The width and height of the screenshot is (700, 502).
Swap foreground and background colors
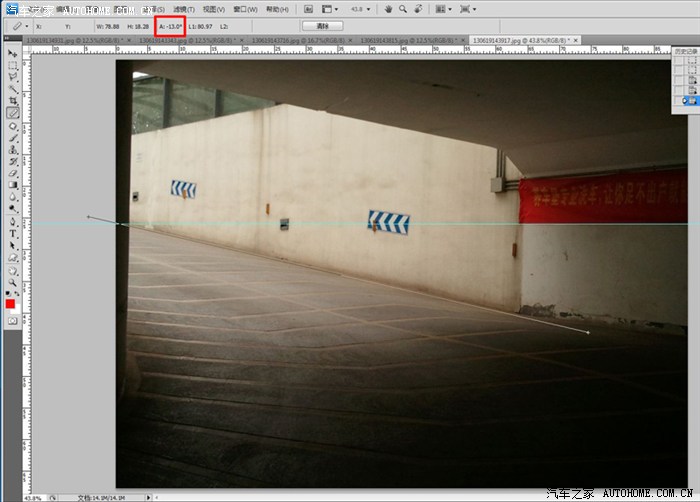[x=17, y=293]
